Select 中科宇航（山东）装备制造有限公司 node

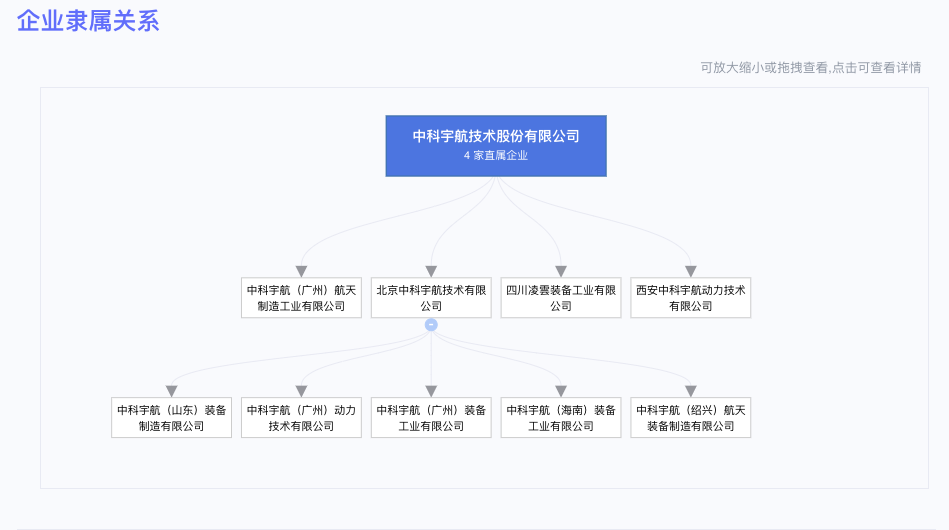coord(171,418)
